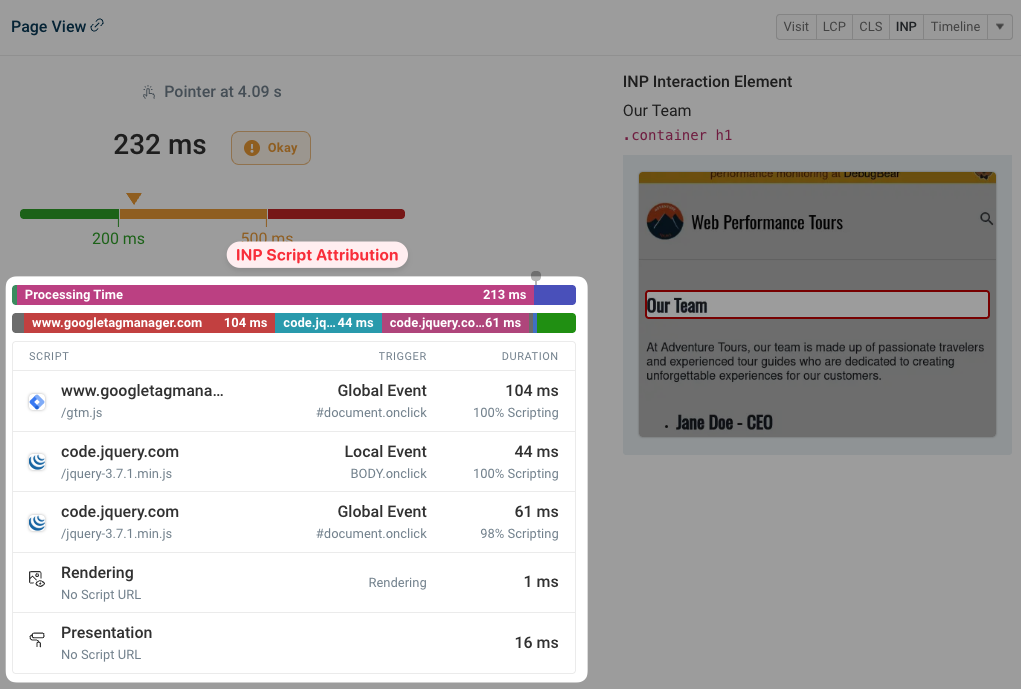The width and height of the screenshot is (1021, 689).
Task: Open the Timeline tab
Action: tap(955, 27)
